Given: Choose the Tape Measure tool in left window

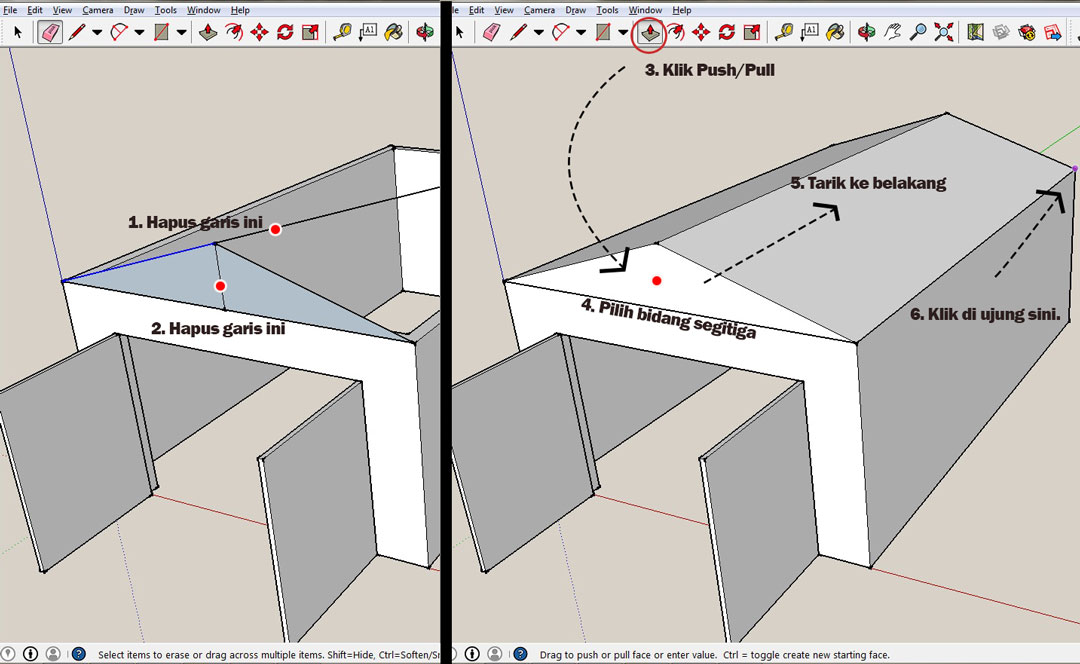Looking at the screenshot, I should (x=342, y=32).
